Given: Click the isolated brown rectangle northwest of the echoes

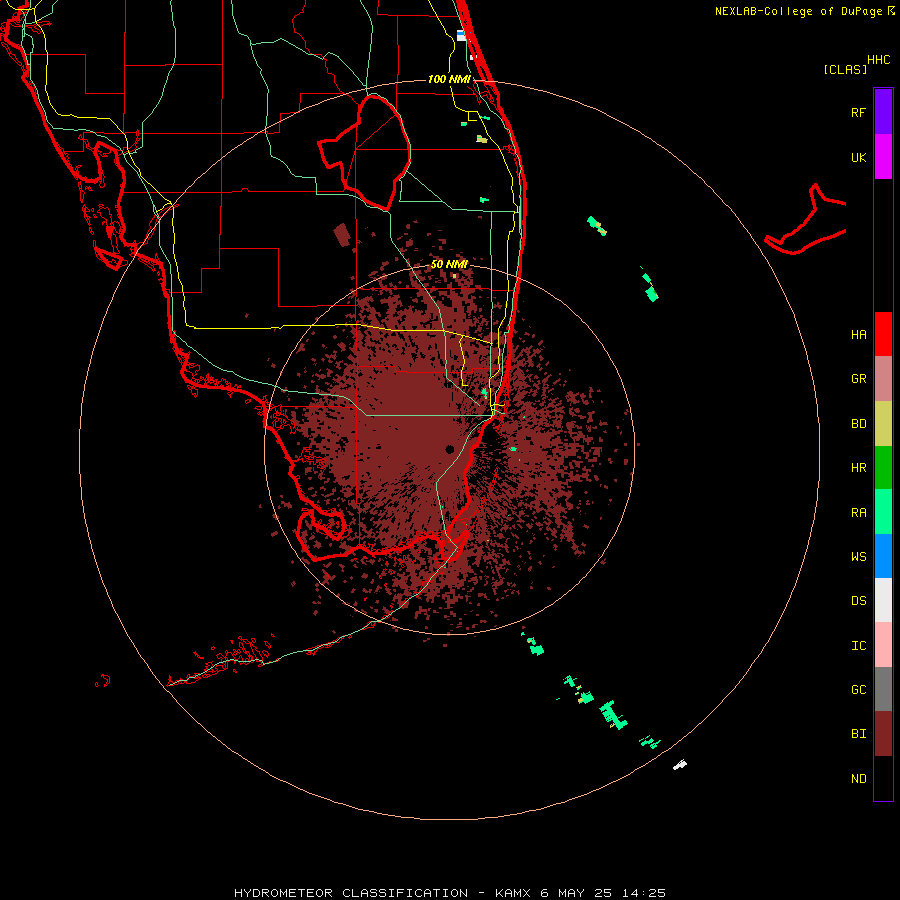Looking at the screenshot, I should point(342,235).
